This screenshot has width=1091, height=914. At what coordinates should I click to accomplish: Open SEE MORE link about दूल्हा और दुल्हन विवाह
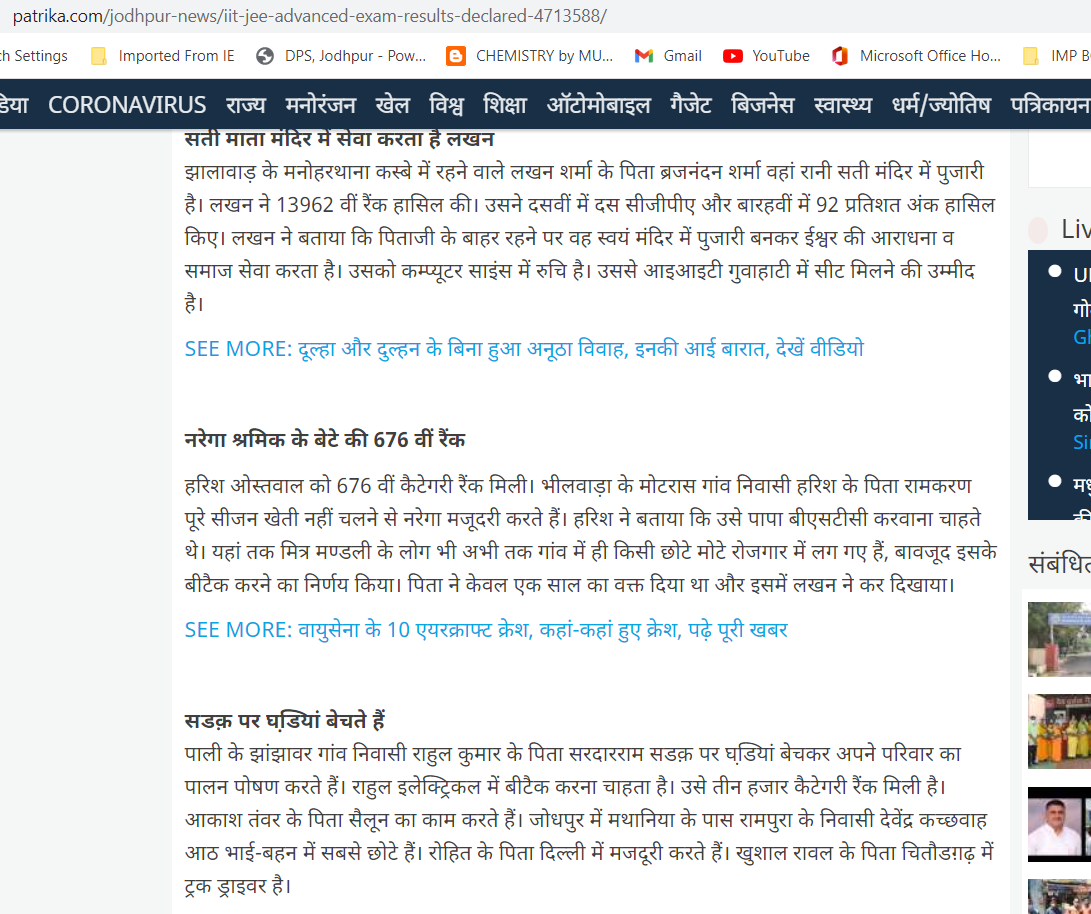pos(524,348)
